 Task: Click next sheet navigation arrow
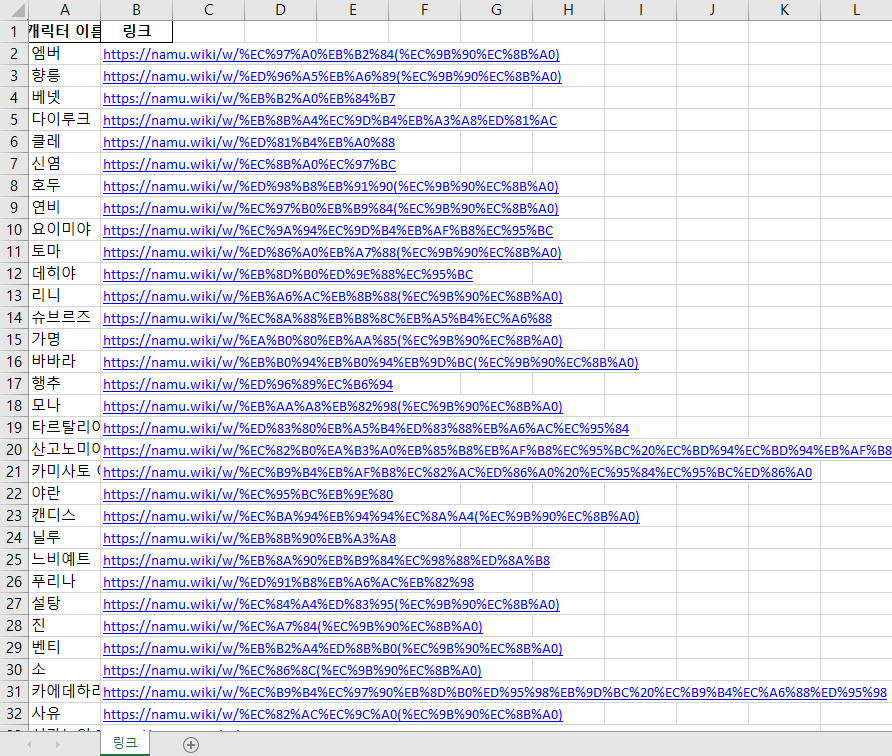[x=57, y=744]
